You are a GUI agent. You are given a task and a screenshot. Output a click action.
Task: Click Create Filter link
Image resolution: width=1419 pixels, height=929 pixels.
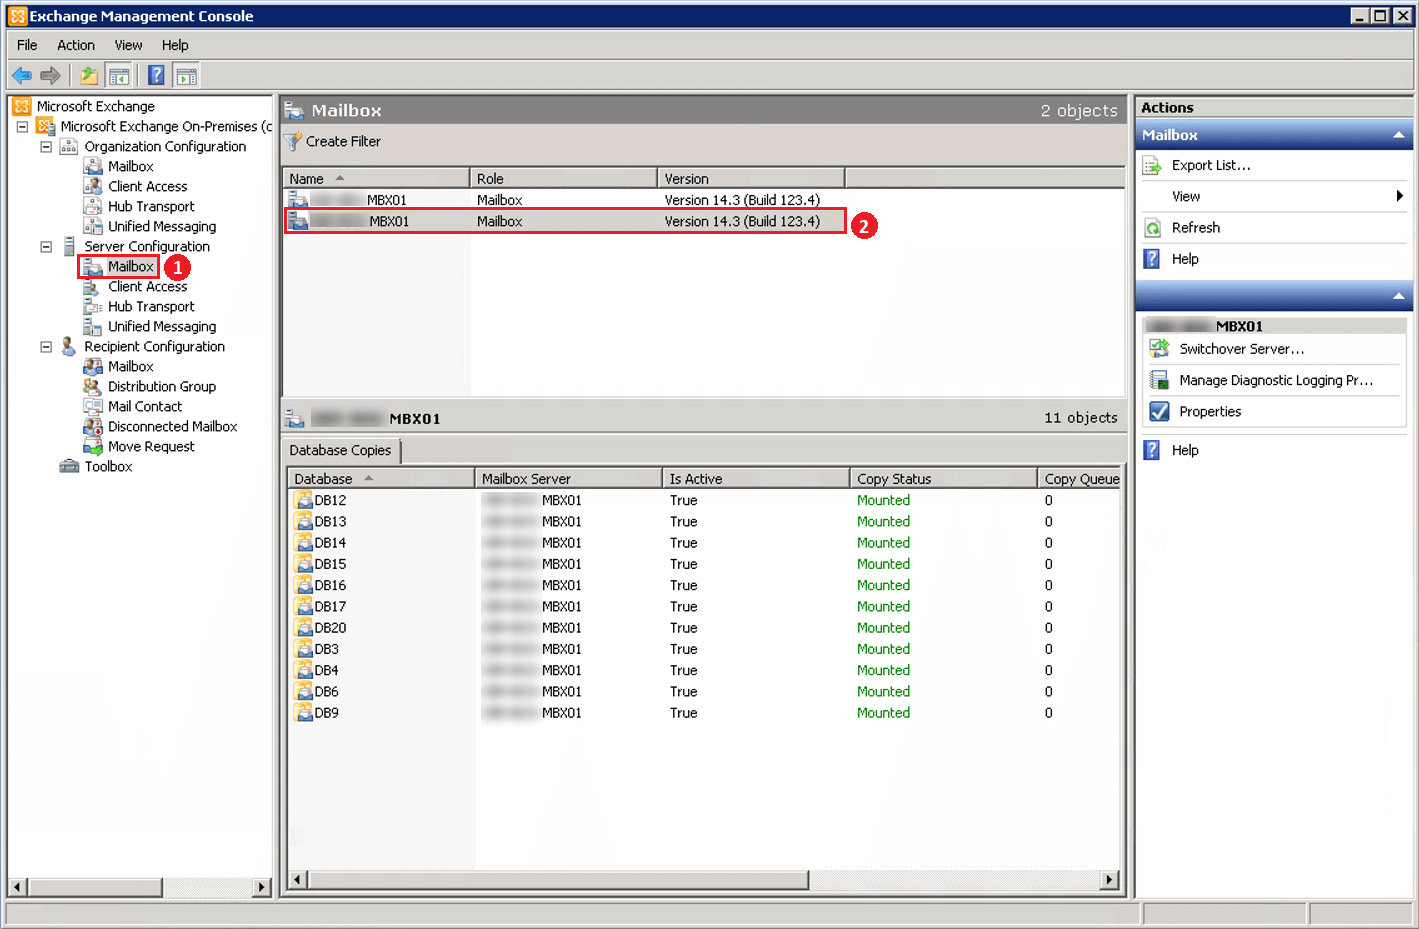343,142
